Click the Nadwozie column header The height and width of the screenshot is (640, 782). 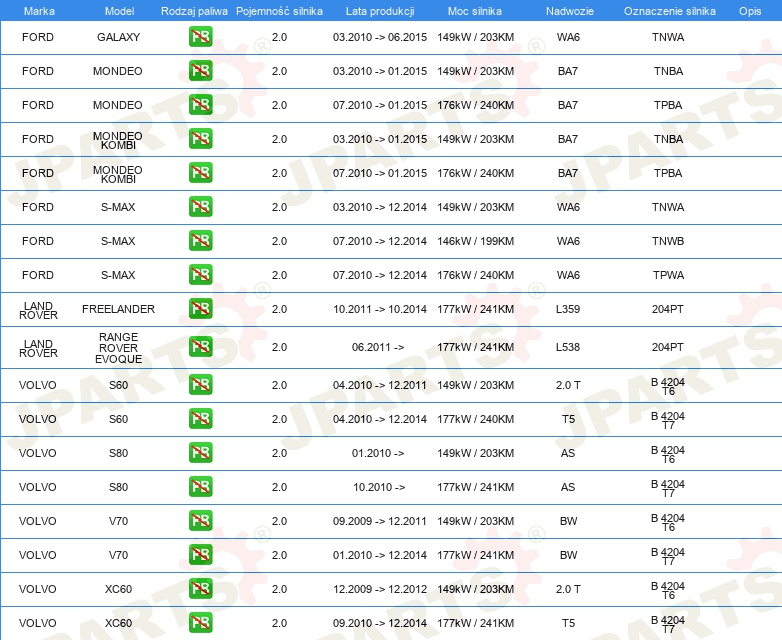click(x=570, y=11)
